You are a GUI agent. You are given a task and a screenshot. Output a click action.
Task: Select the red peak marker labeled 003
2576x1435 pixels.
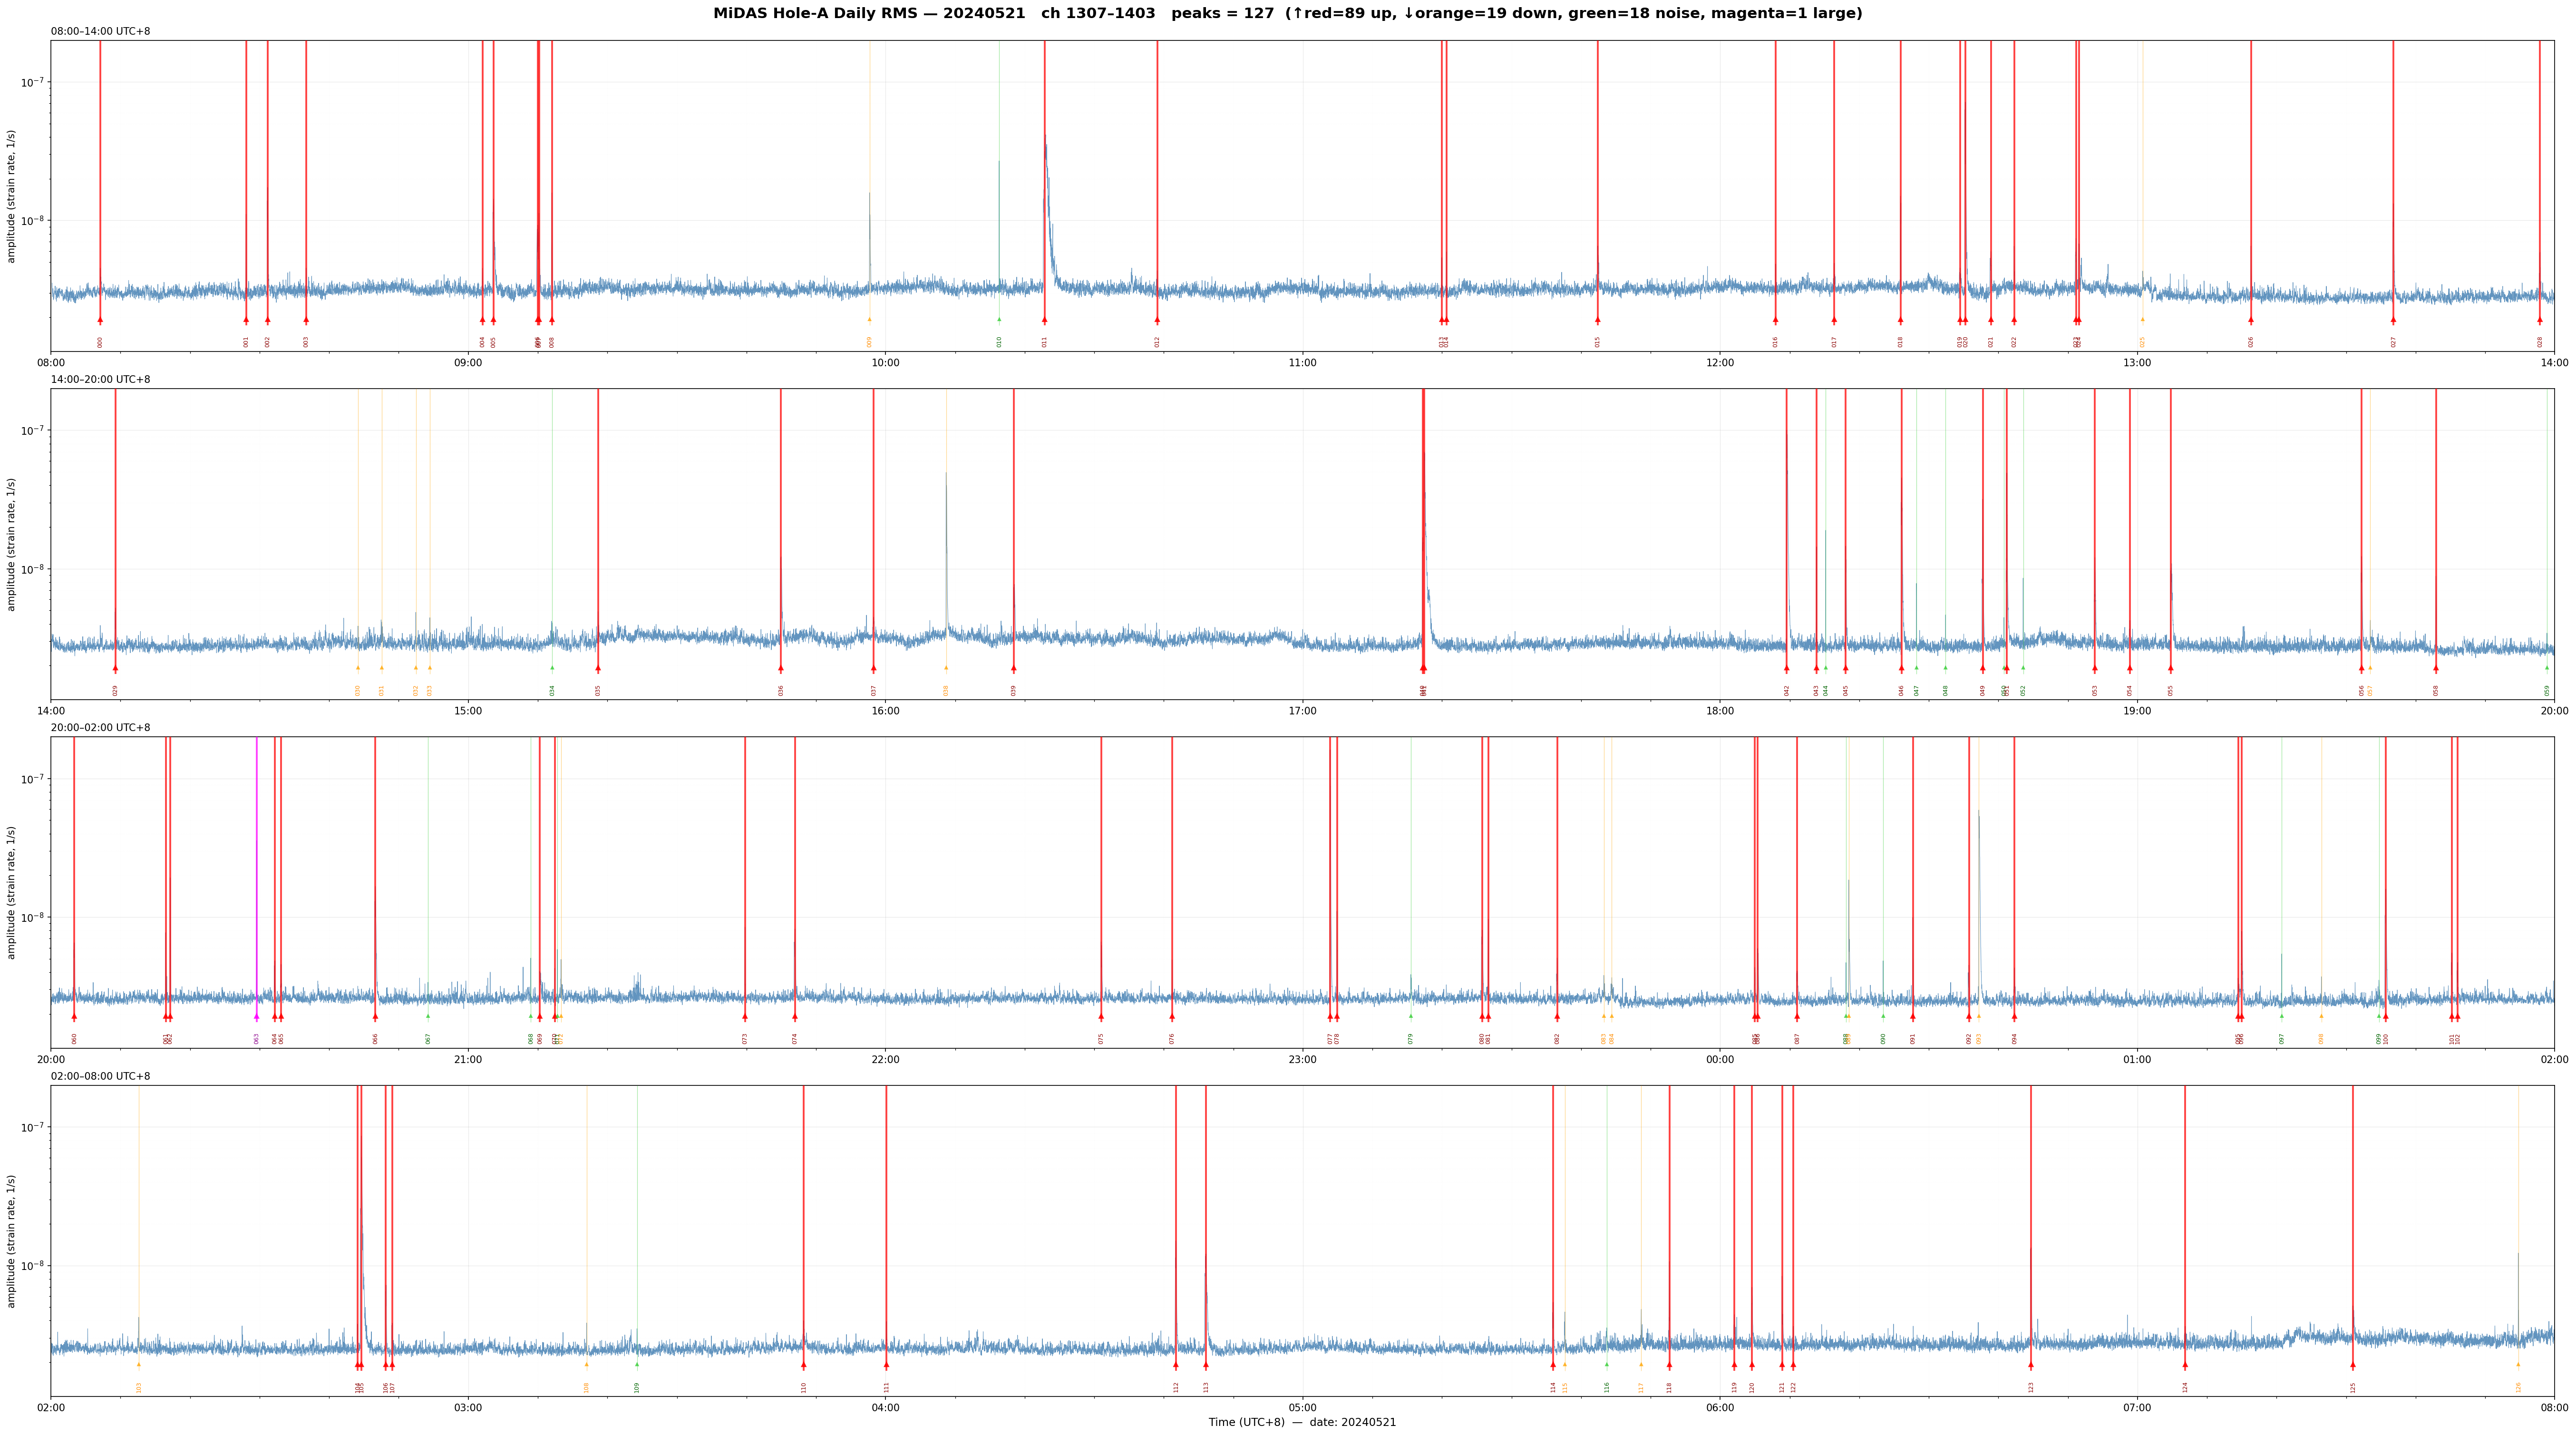coord(306,320)
